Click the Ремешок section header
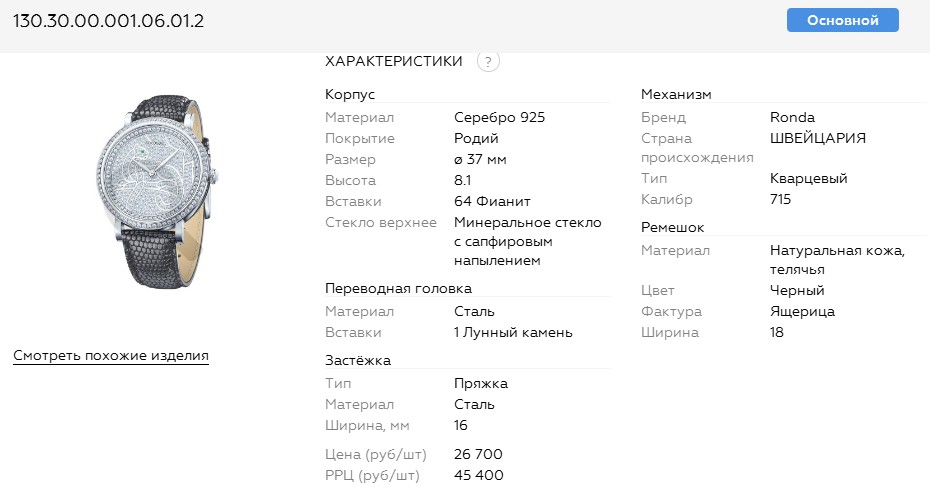Screen dimensions: 930x498 673,227
